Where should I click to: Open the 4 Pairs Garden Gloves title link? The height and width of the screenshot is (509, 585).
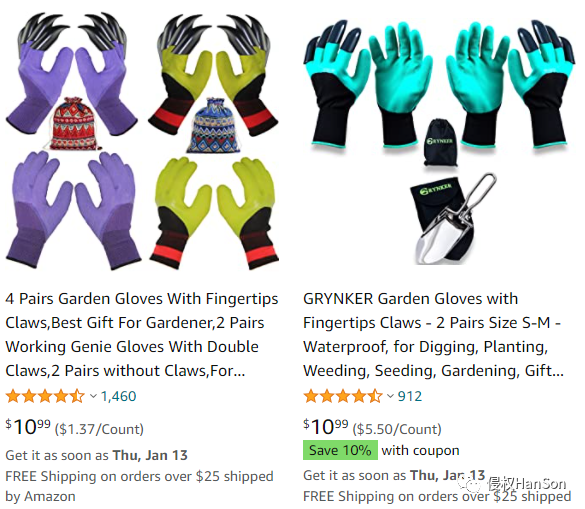coord(142,335)
